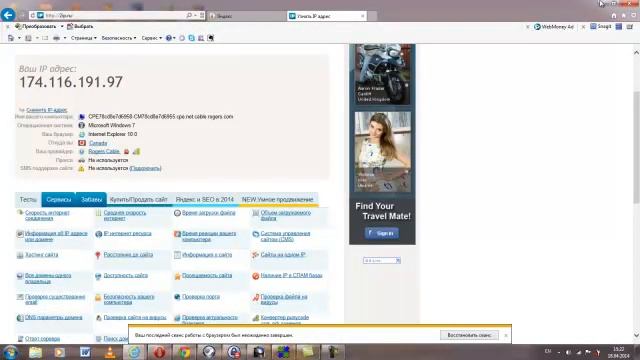Open 'Сайты на одном IP' link
The width and height of the screenshot is (640, 360).
pos(283,255)
